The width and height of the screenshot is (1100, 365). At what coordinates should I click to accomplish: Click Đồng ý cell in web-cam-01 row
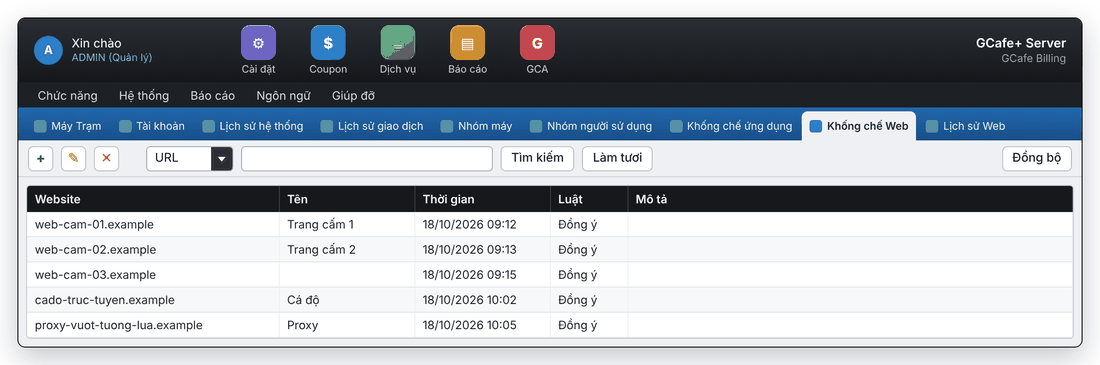click(x=589, y=225)
